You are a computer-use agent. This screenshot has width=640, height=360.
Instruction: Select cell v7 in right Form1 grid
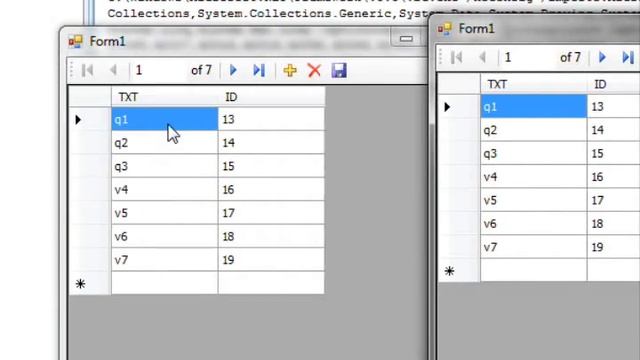coord(533,247)
